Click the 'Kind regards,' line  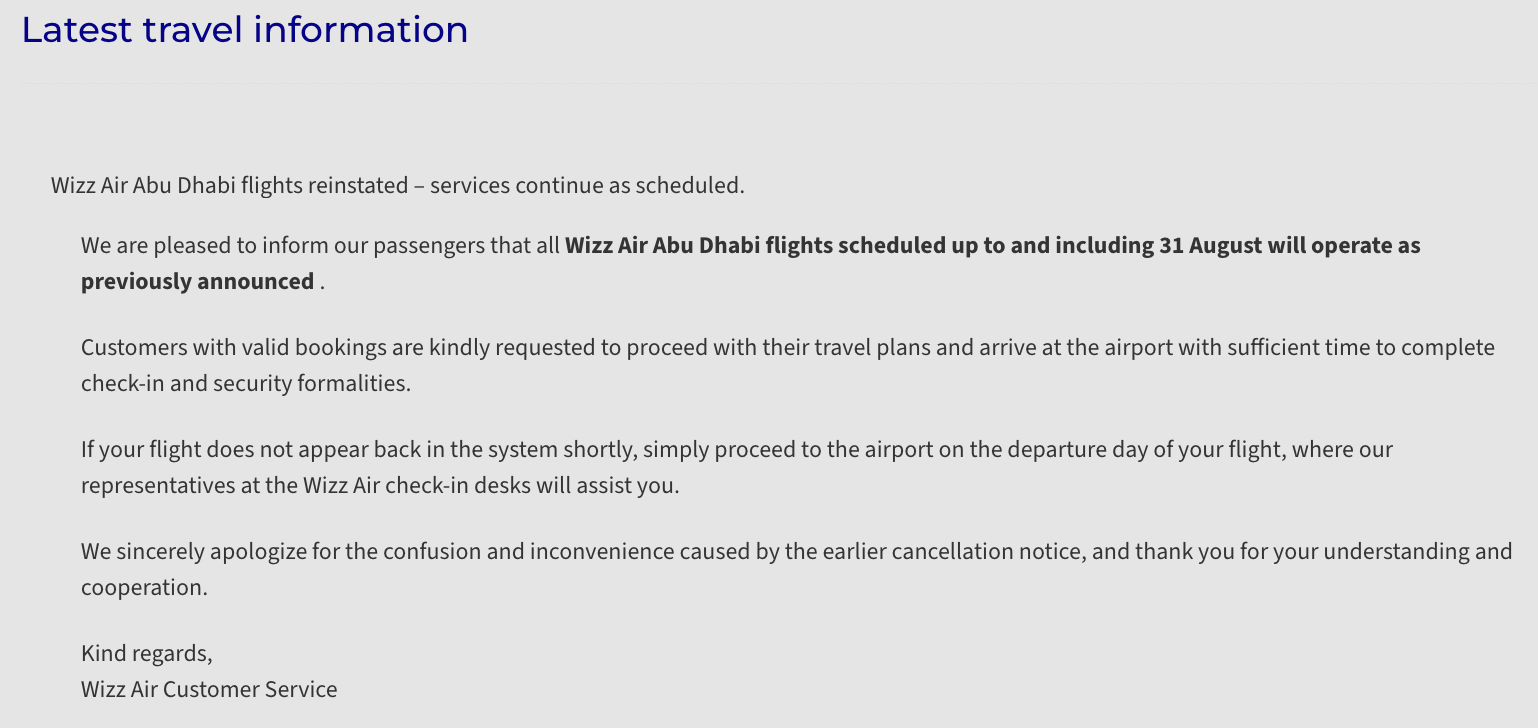tap(147, 654)
